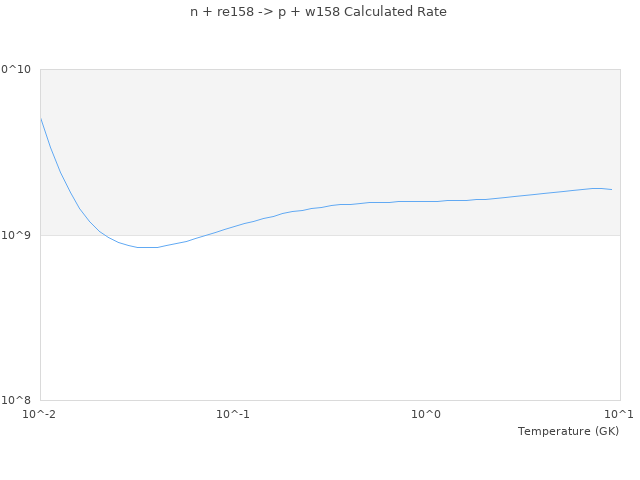Click the 10^1 x-axis tick label

(619, 414)
